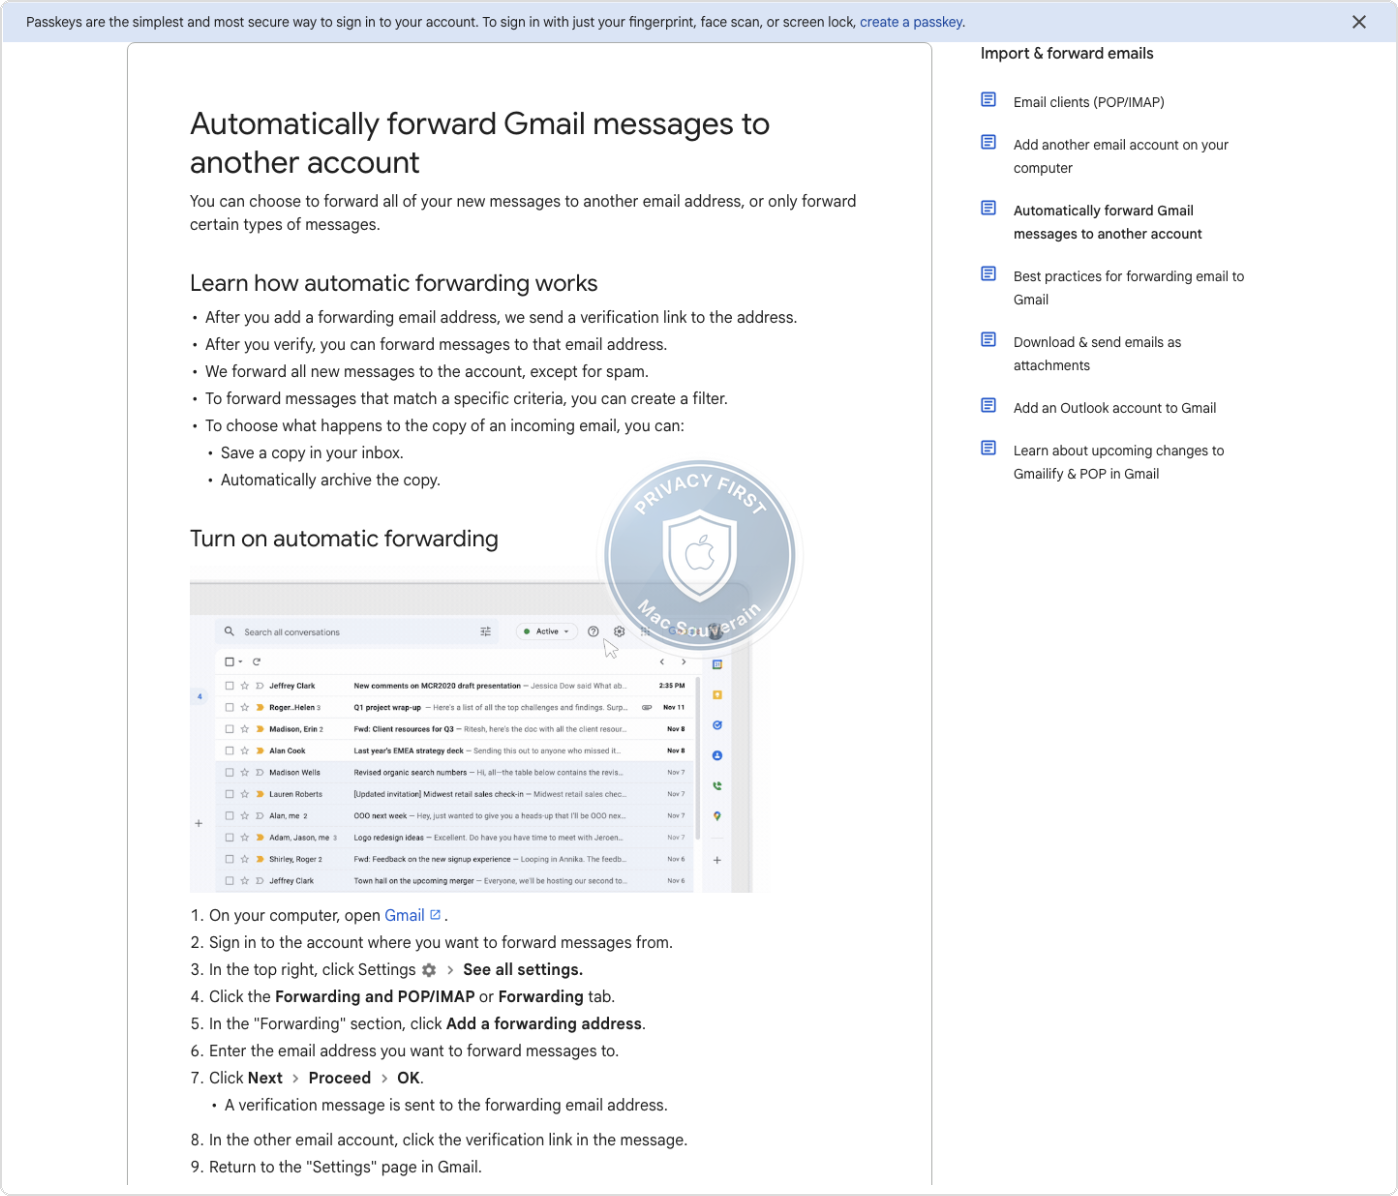Image resolution: width=1398 pixels, height=1196 pixels.
Task: Open the Calendar side panel icon in the Gmail screenshot
Action: 717,664
